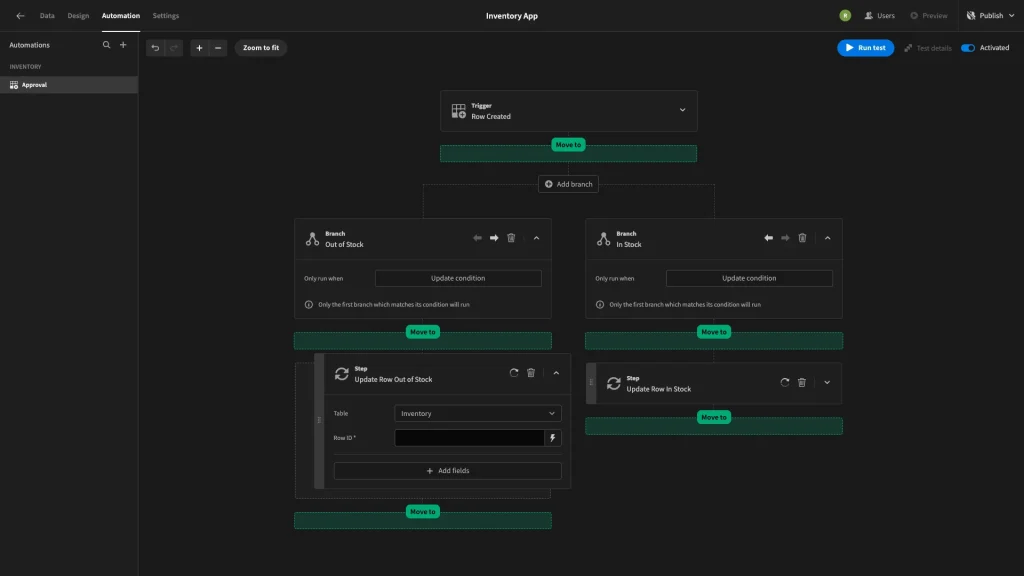This screenshot has width=1024, height=576.
Task: Toggle the Activated switch off
Action: tap(967, 48)
